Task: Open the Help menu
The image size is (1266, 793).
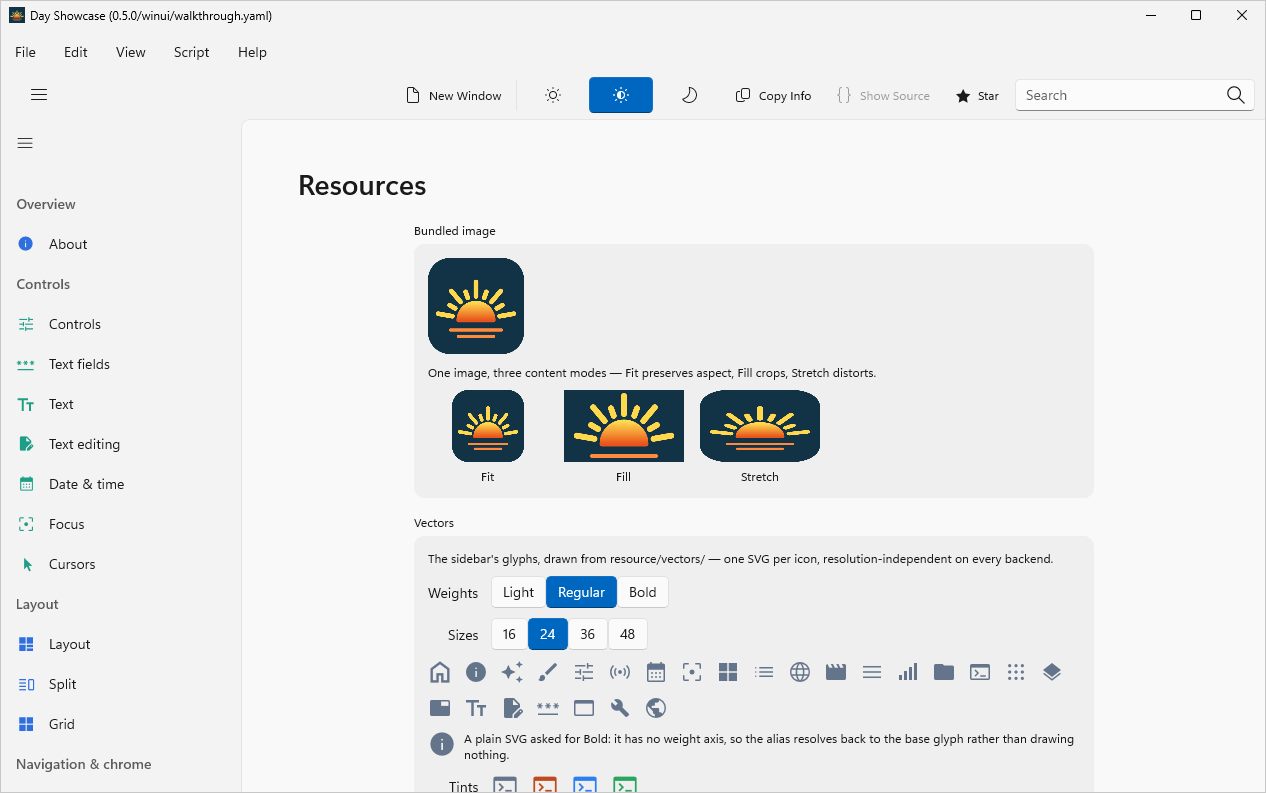Action: (252, 52)
